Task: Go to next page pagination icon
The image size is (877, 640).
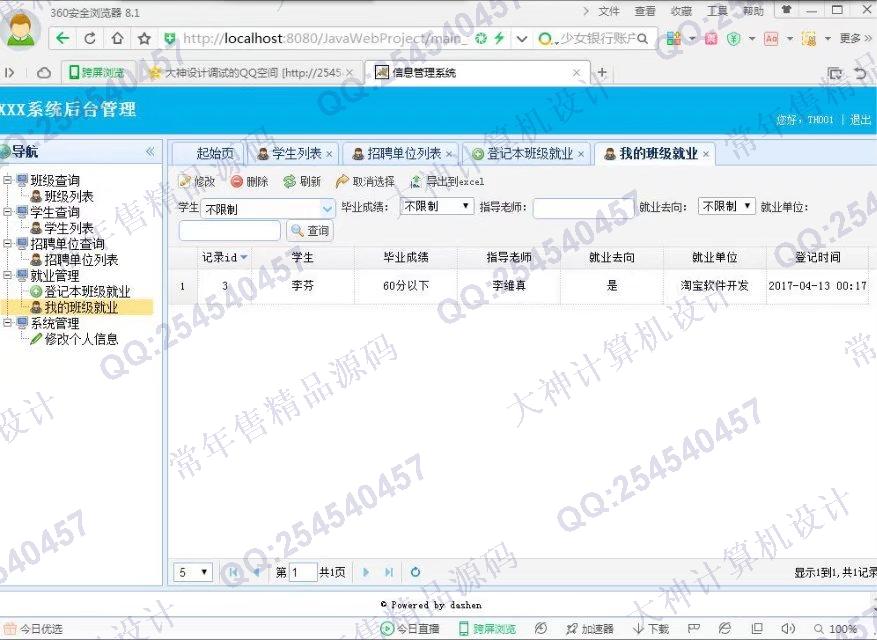Action: pos(366,572)
